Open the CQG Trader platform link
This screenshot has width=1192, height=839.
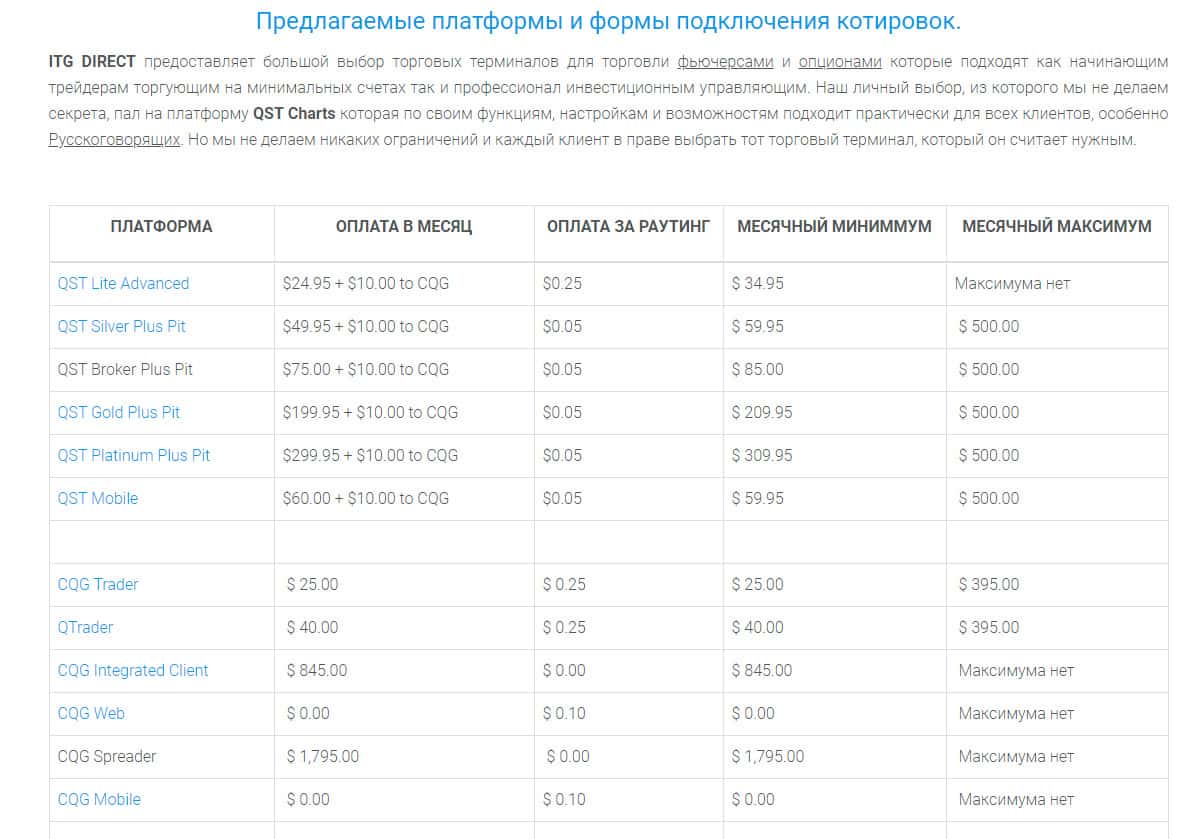pyautogui.click(x=98, y=584)
